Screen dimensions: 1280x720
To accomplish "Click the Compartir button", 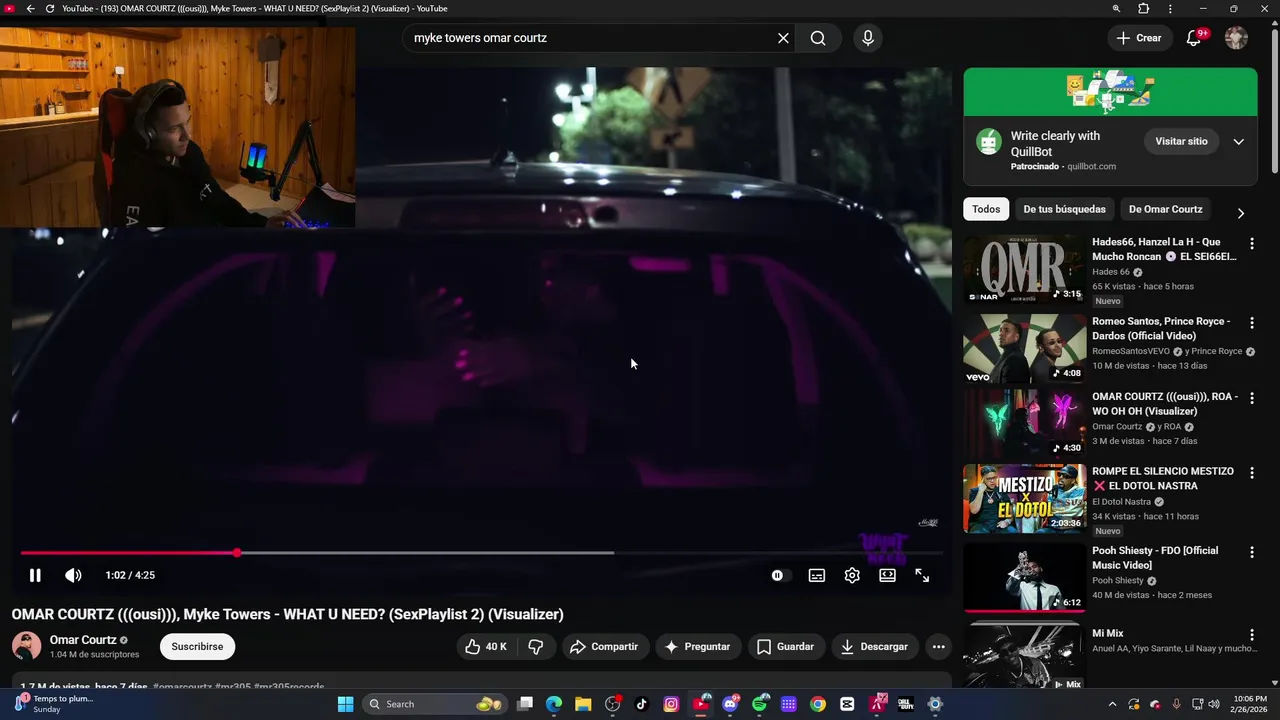I will 604,647.
